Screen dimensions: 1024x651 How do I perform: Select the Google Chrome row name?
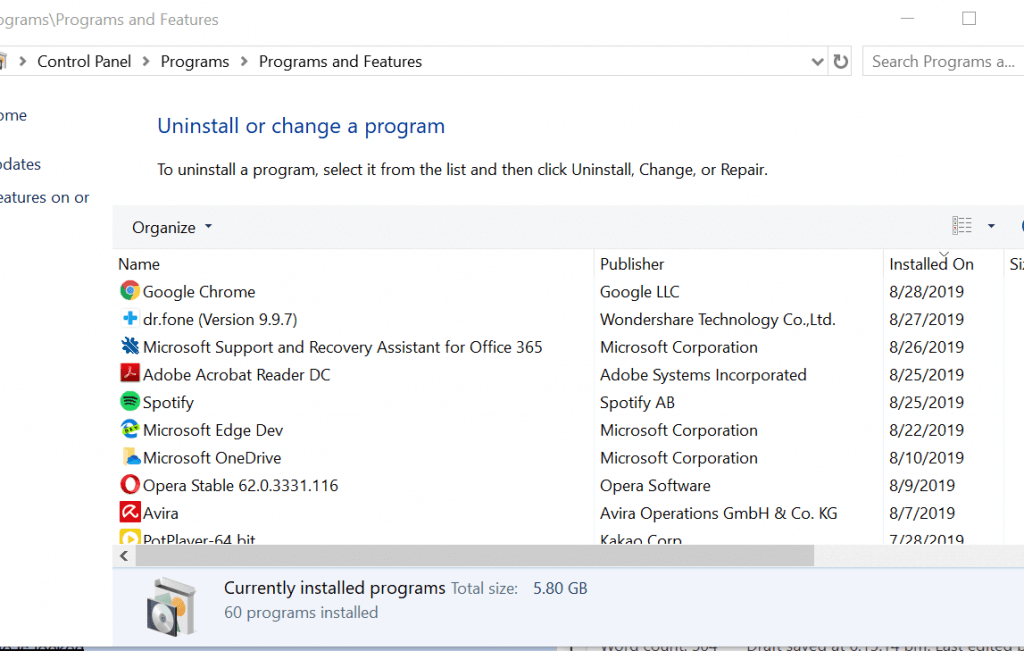click(199, 292)
